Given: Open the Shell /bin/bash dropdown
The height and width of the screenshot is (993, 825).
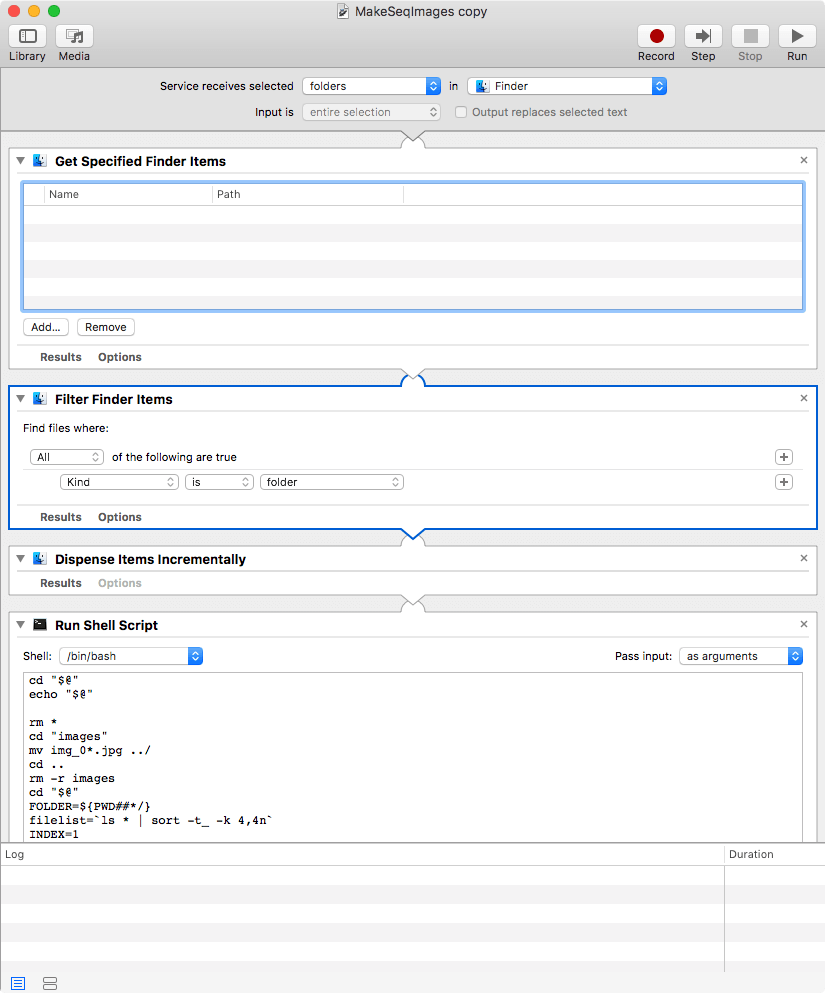Looking at the screenshot, I should pyautogui.click(x=131, y=656).
